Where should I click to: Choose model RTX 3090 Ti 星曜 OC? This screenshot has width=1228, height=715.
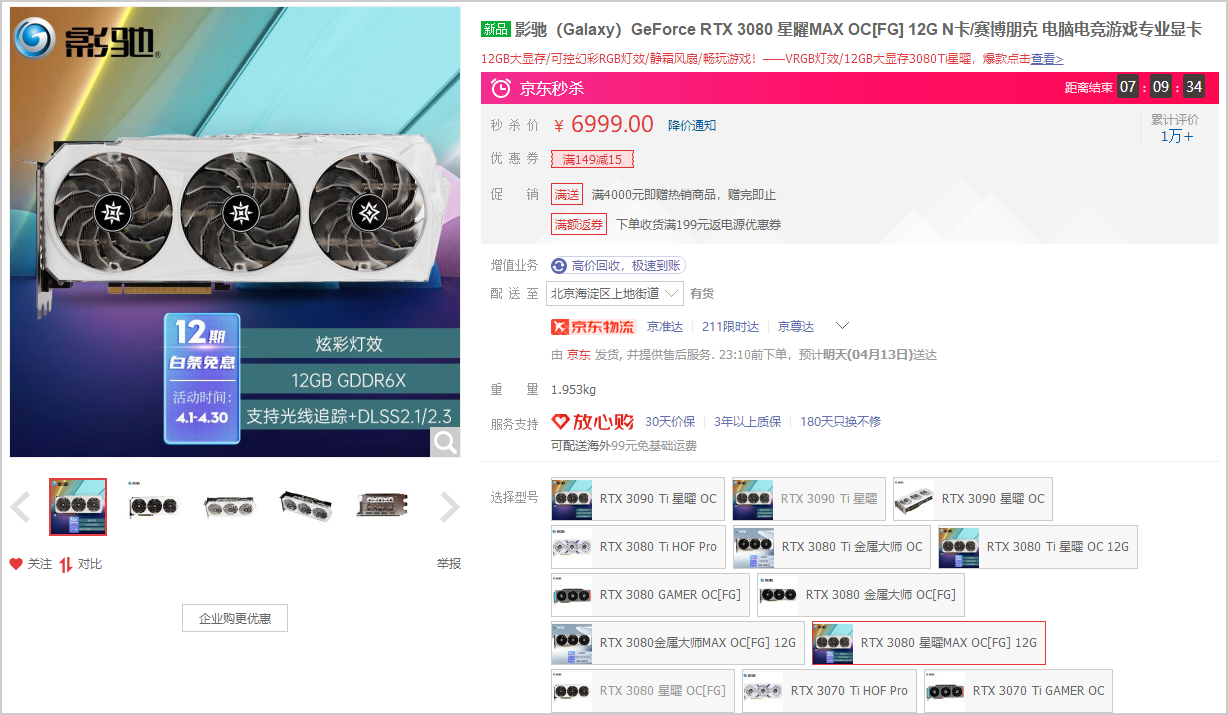tap(638, 499)
